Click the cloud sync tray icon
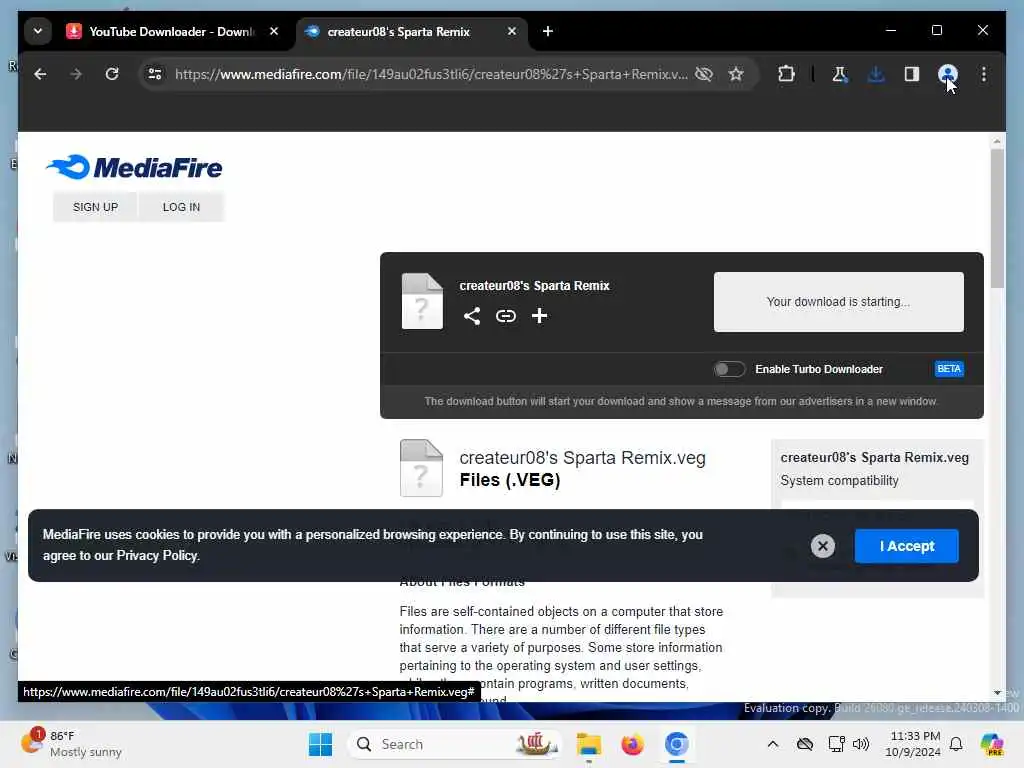The image size is (1024, 768). [x=805, y=744]
